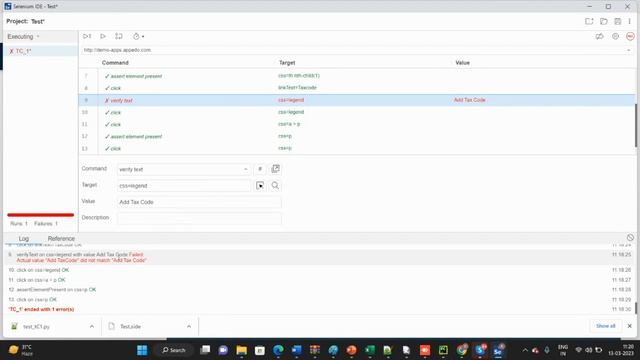Select click row 11 css=a > p

click(357, 124)
